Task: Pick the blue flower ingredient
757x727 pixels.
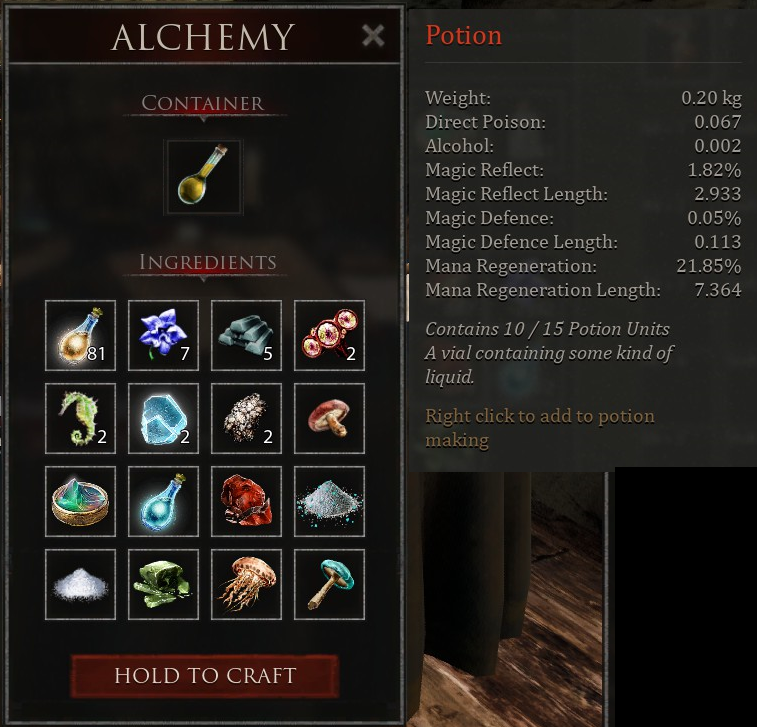Action: tap(163, 336)
